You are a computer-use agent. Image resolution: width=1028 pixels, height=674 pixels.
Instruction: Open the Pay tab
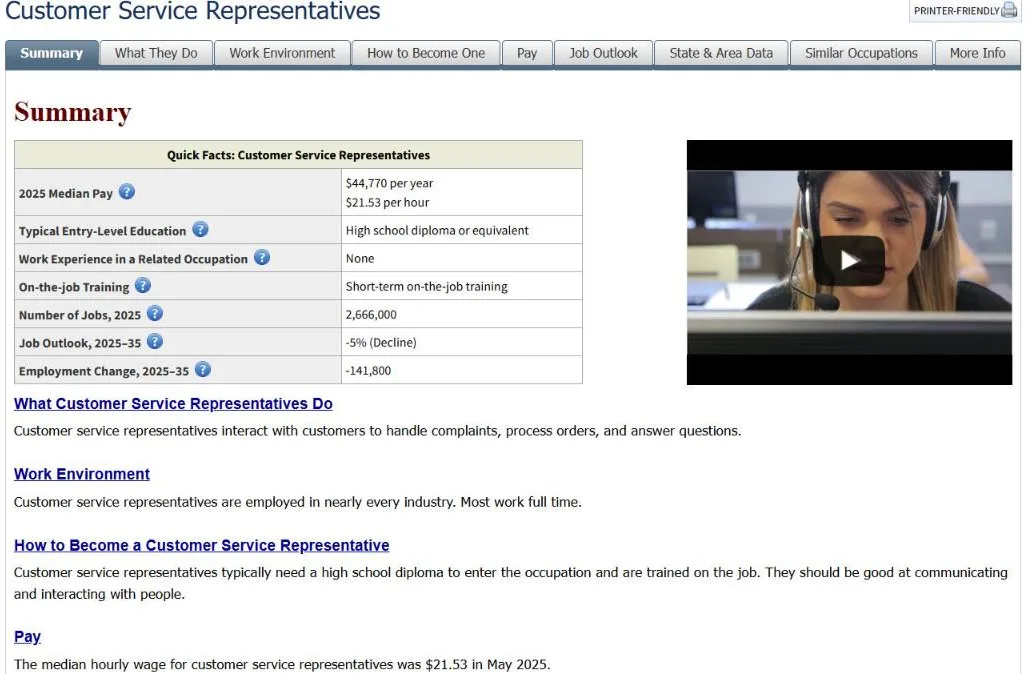click(x=527, y=54)
